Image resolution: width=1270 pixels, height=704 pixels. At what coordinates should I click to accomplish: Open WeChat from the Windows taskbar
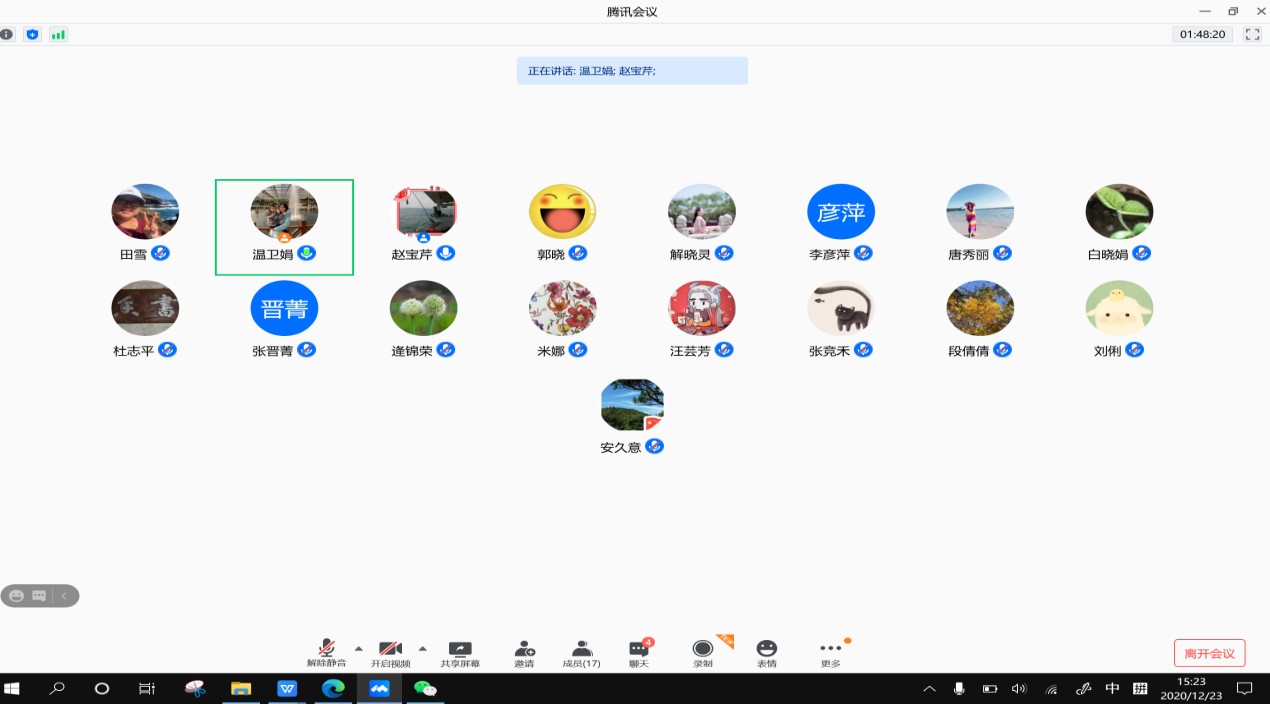(x=425, y=689)
